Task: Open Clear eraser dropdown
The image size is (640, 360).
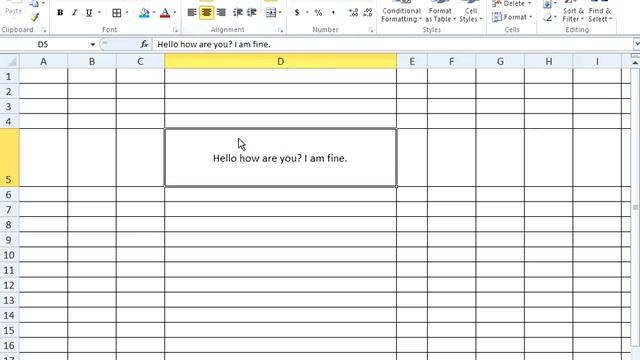Action: (550, 17)
